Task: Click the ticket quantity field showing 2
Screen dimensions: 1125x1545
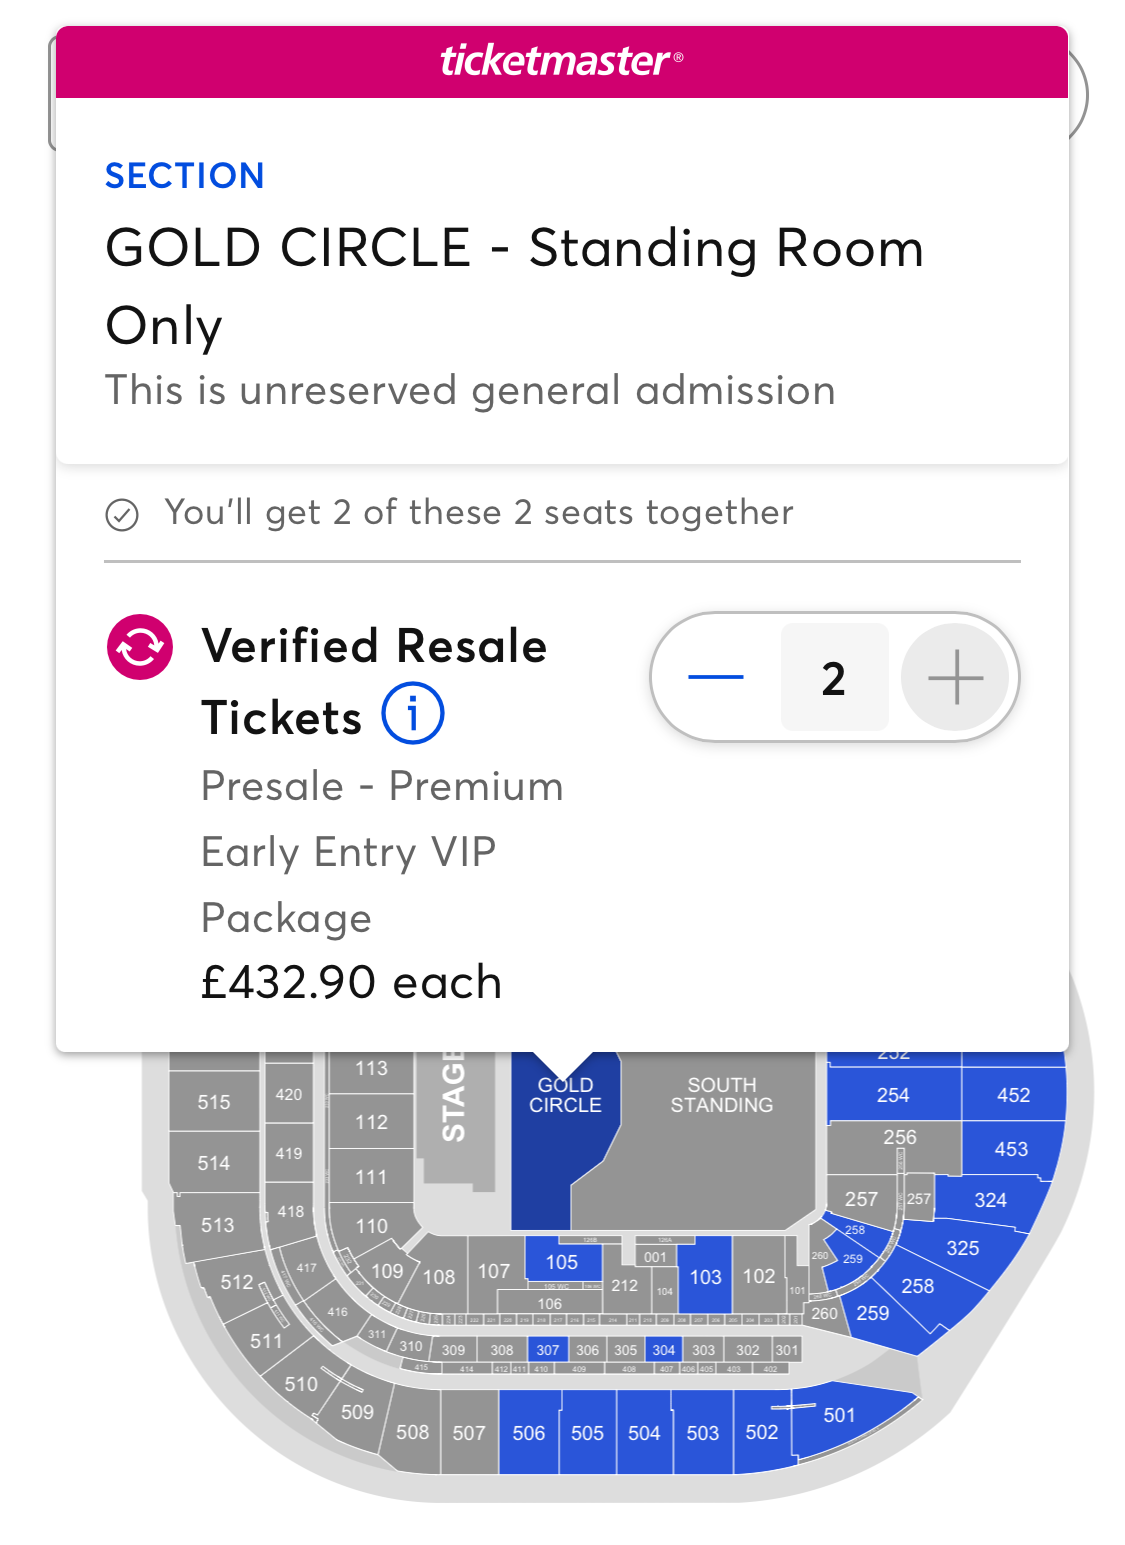Action: 834,677
